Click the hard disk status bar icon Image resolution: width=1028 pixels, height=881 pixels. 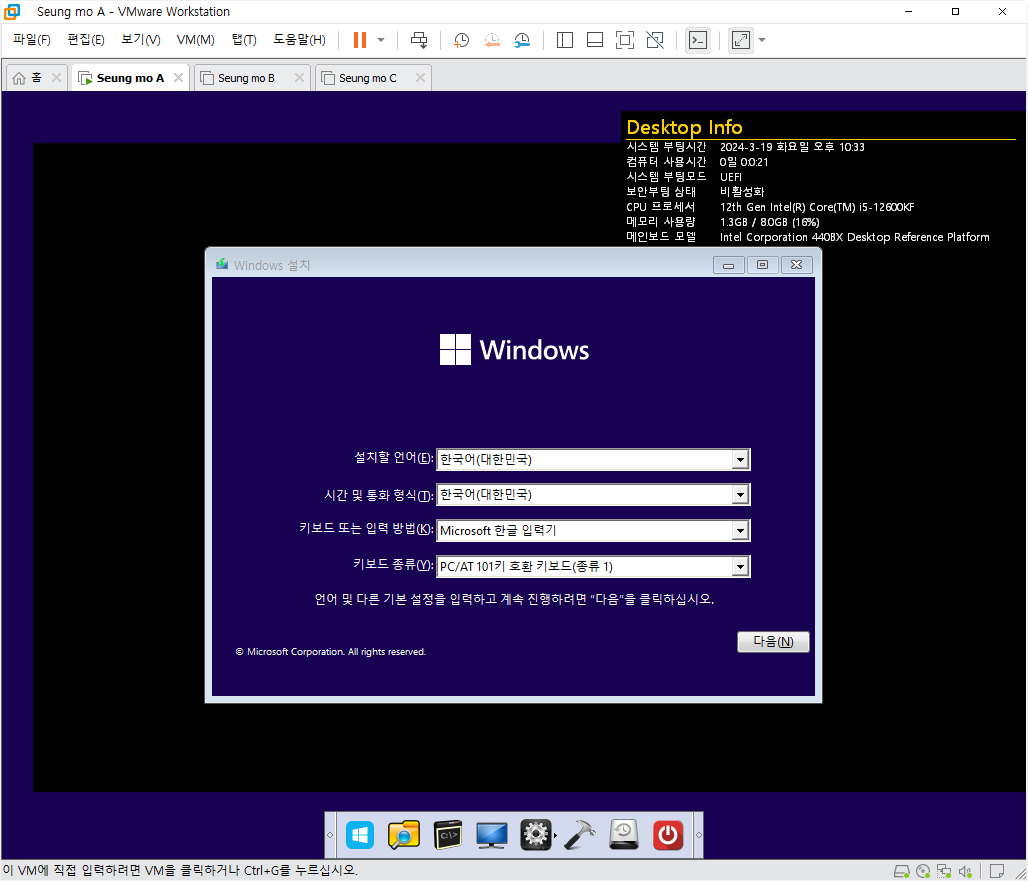[902, 871]
